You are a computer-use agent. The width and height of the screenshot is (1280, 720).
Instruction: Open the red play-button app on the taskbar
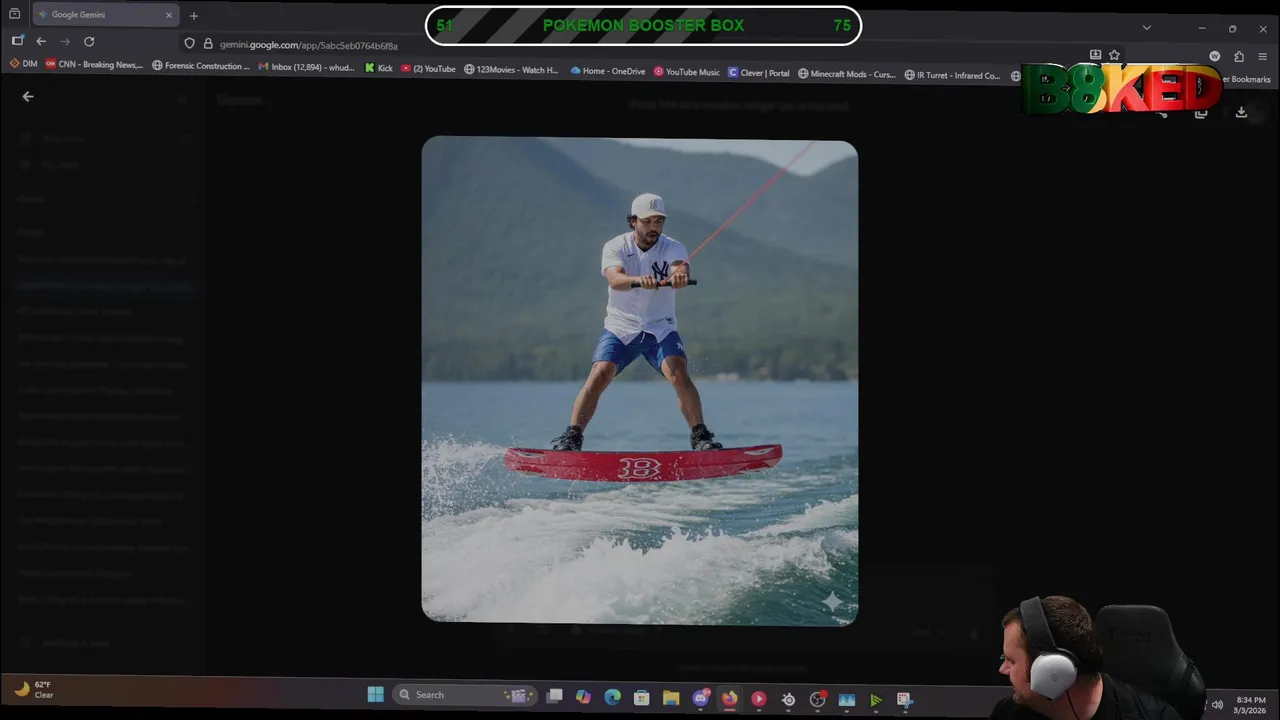click(759, 699)
